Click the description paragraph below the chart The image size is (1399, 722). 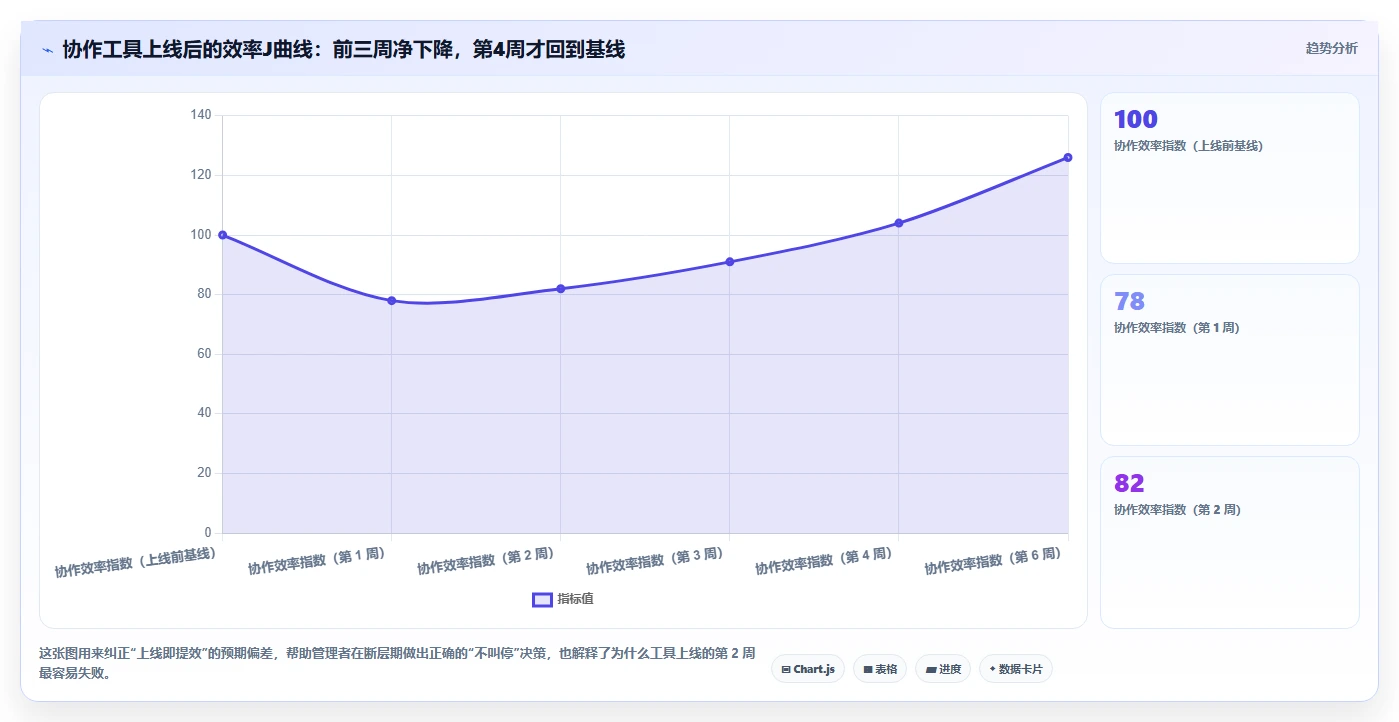(397, 663)
